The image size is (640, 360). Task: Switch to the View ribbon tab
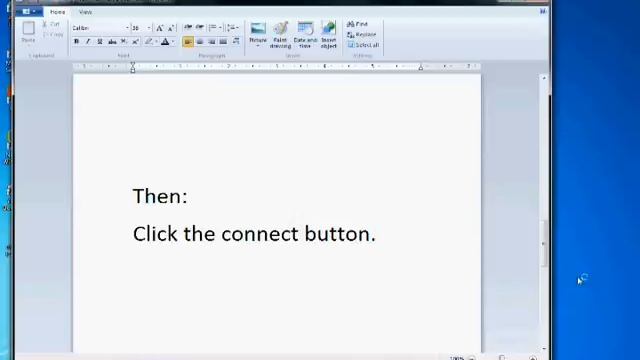click(x=85, y=12)
